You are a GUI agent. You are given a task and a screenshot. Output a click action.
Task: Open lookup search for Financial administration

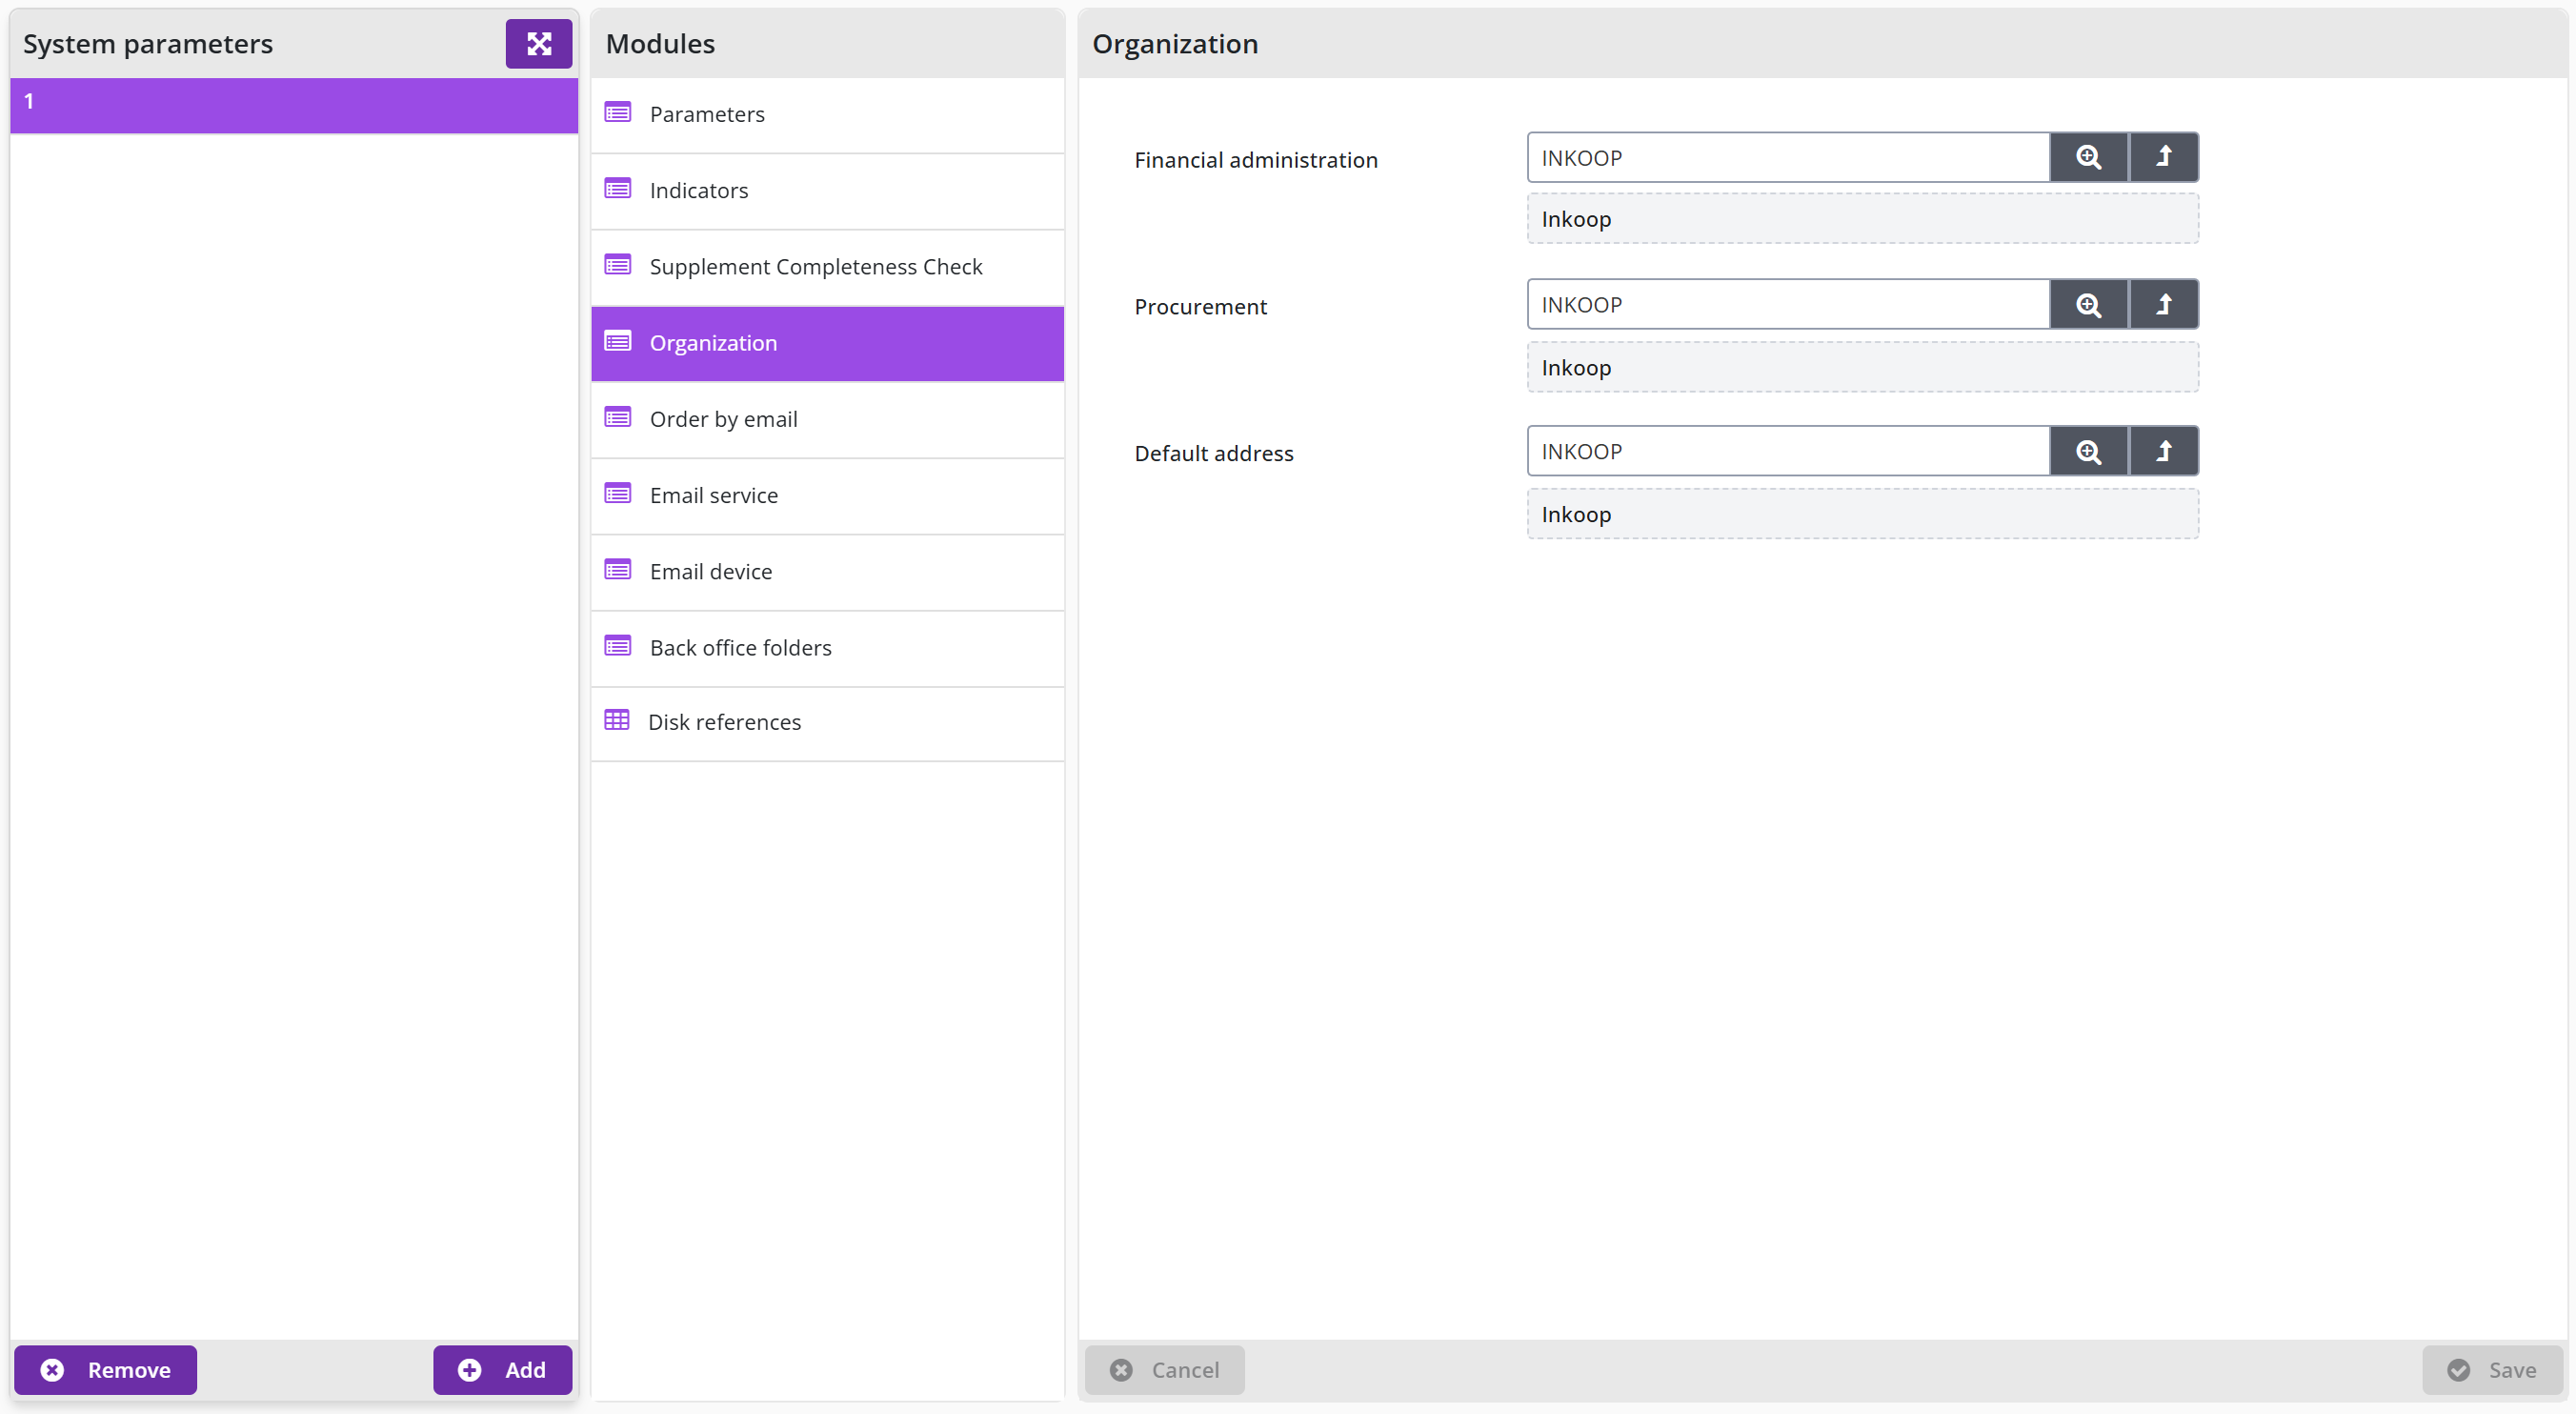pyautogui.click(x=2088, y=157)
